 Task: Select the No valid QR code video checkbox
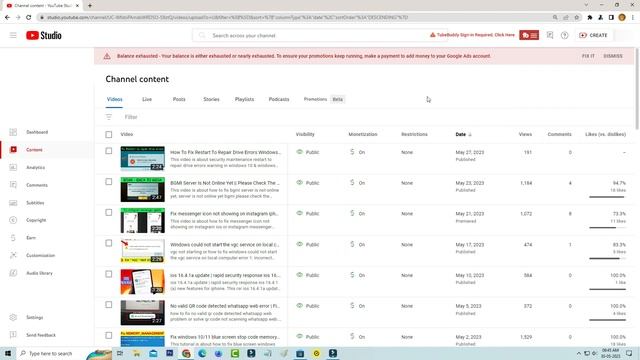109,304
